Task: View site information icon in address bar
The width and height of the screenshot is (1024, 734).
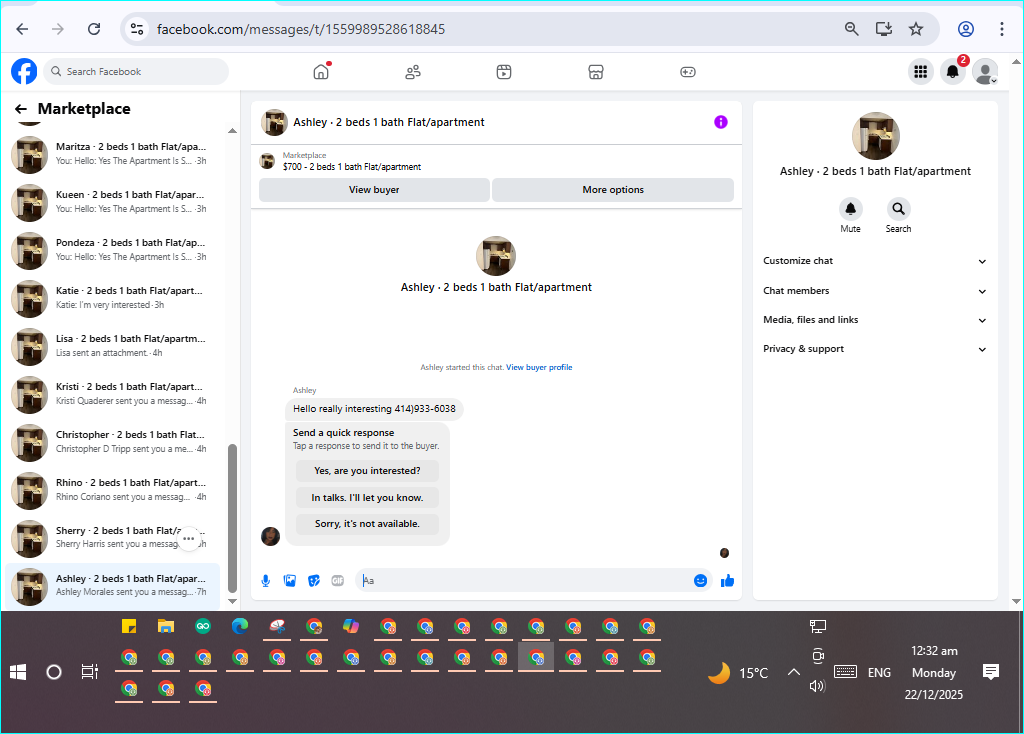Action: pyautogui.click(x=137, y=29)
